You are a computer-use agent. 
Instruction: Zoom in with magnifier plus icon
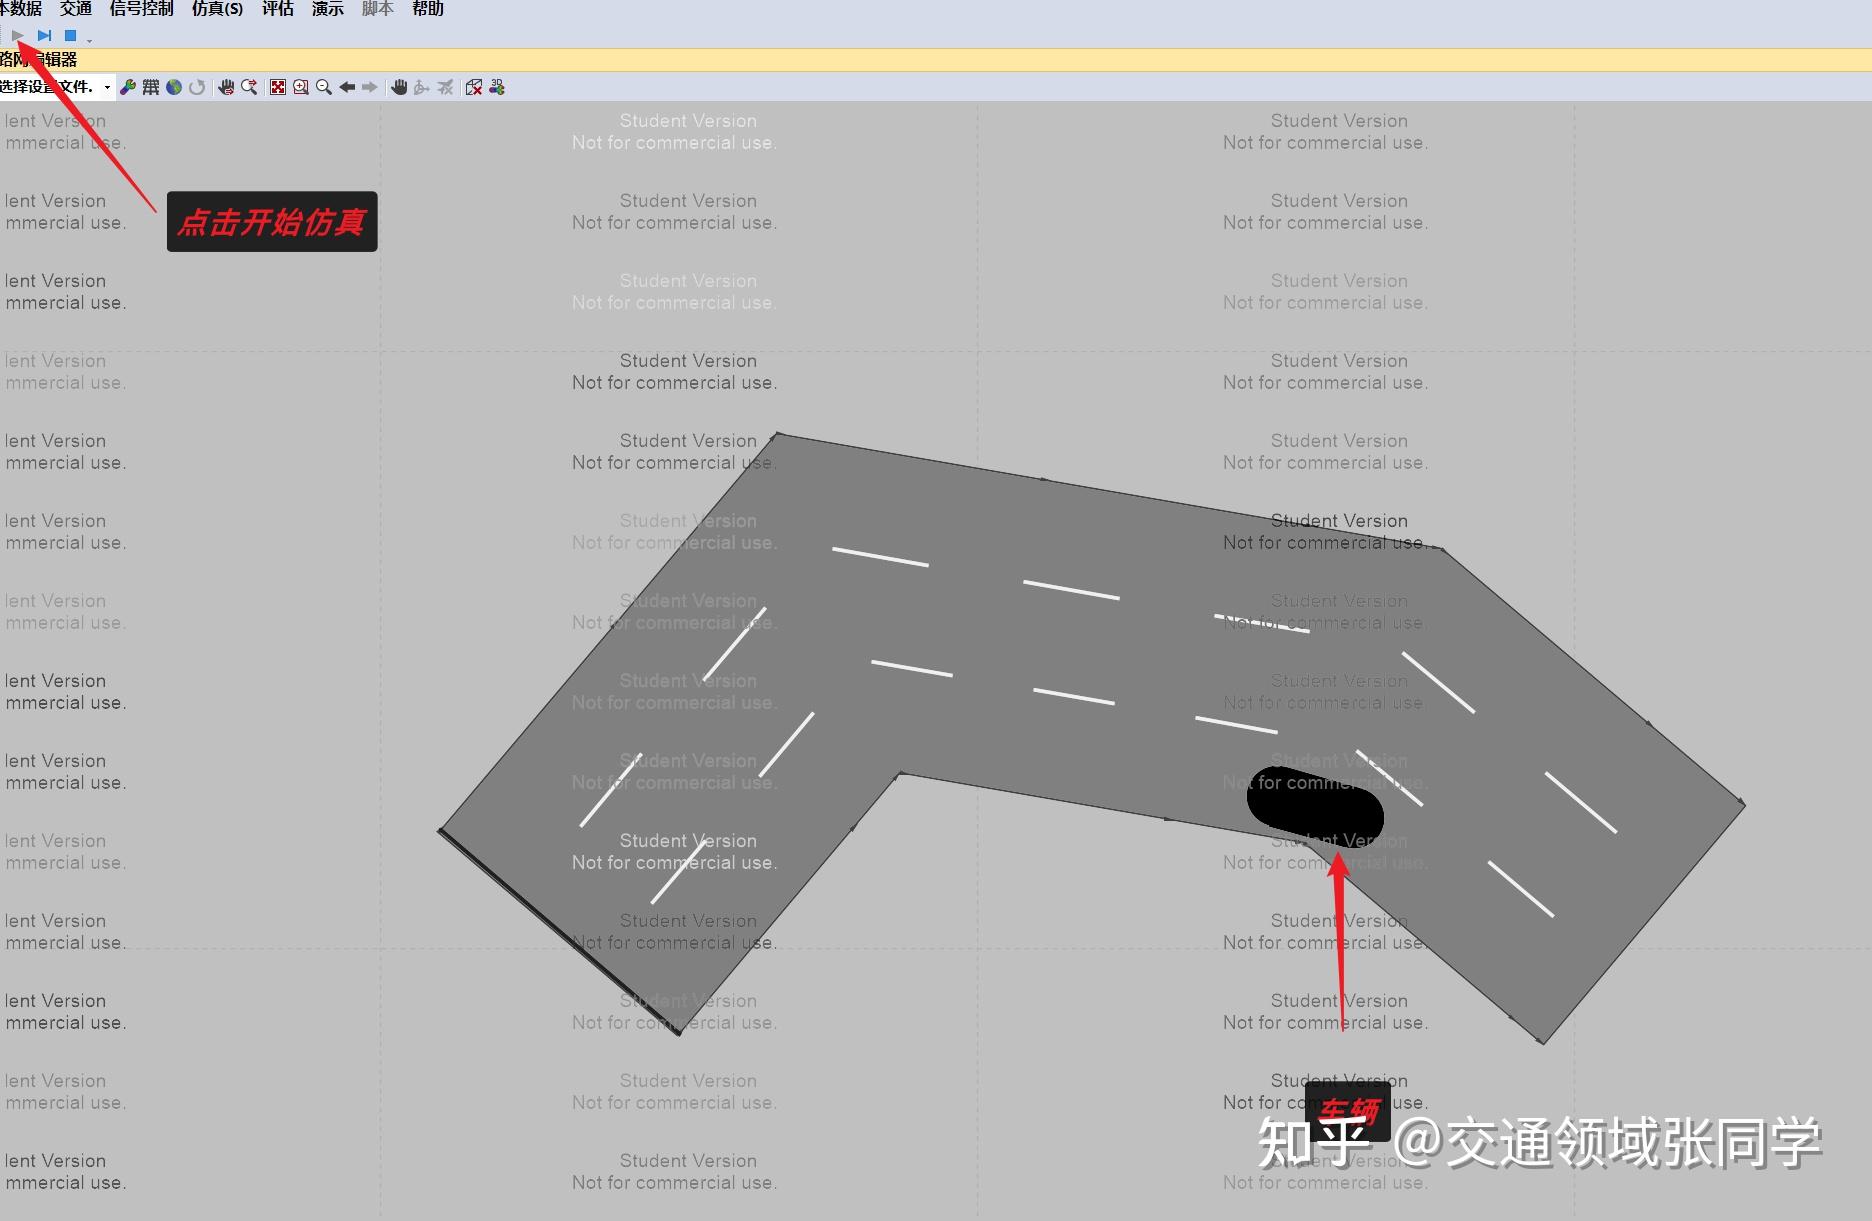point(301,87)
